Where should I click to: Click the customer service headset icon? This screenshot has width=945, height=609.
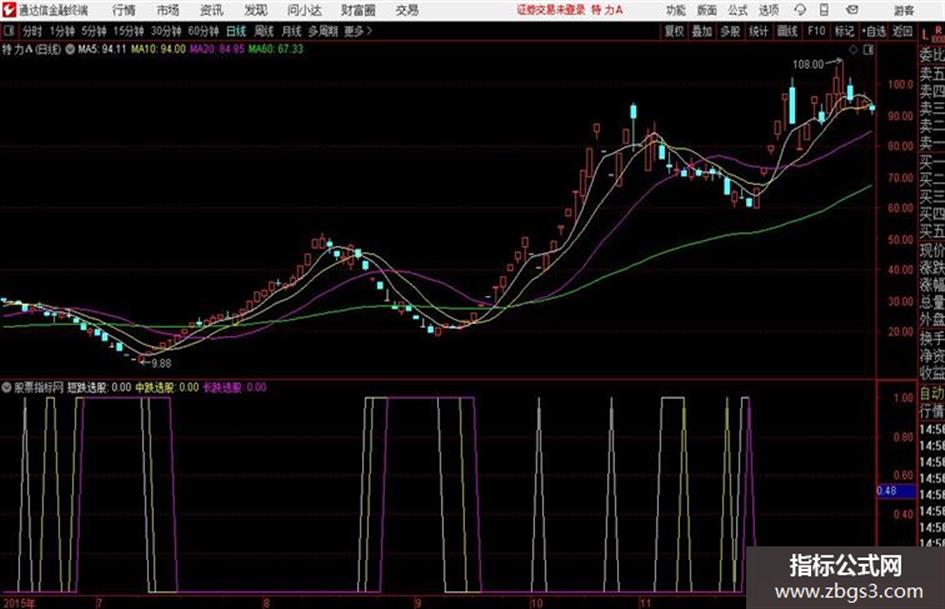800,10
